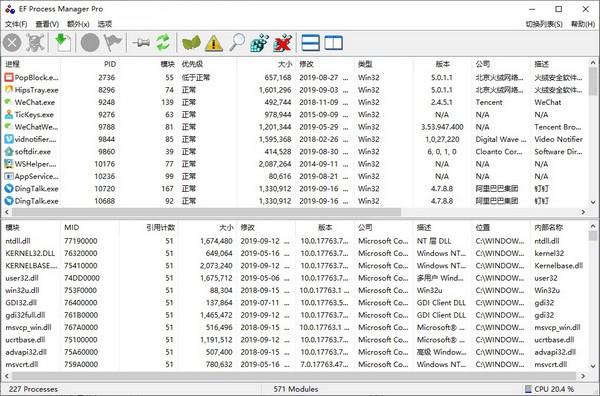The image size is (600, 396).
Task: Select the ntdll.dll module row
Action: 295,241
